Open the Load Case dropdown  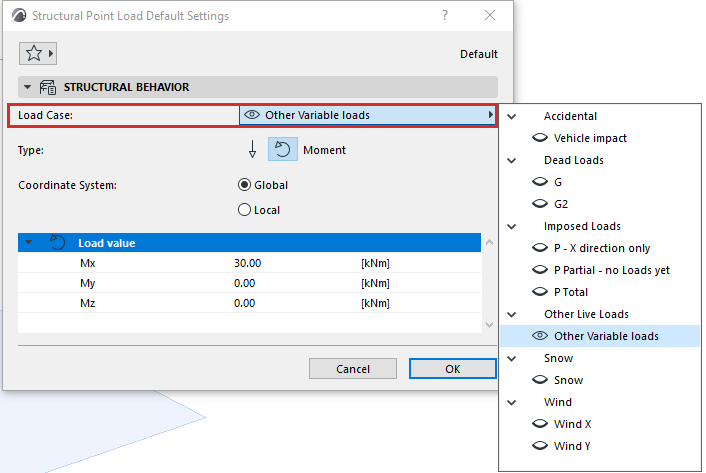(367, 115)
